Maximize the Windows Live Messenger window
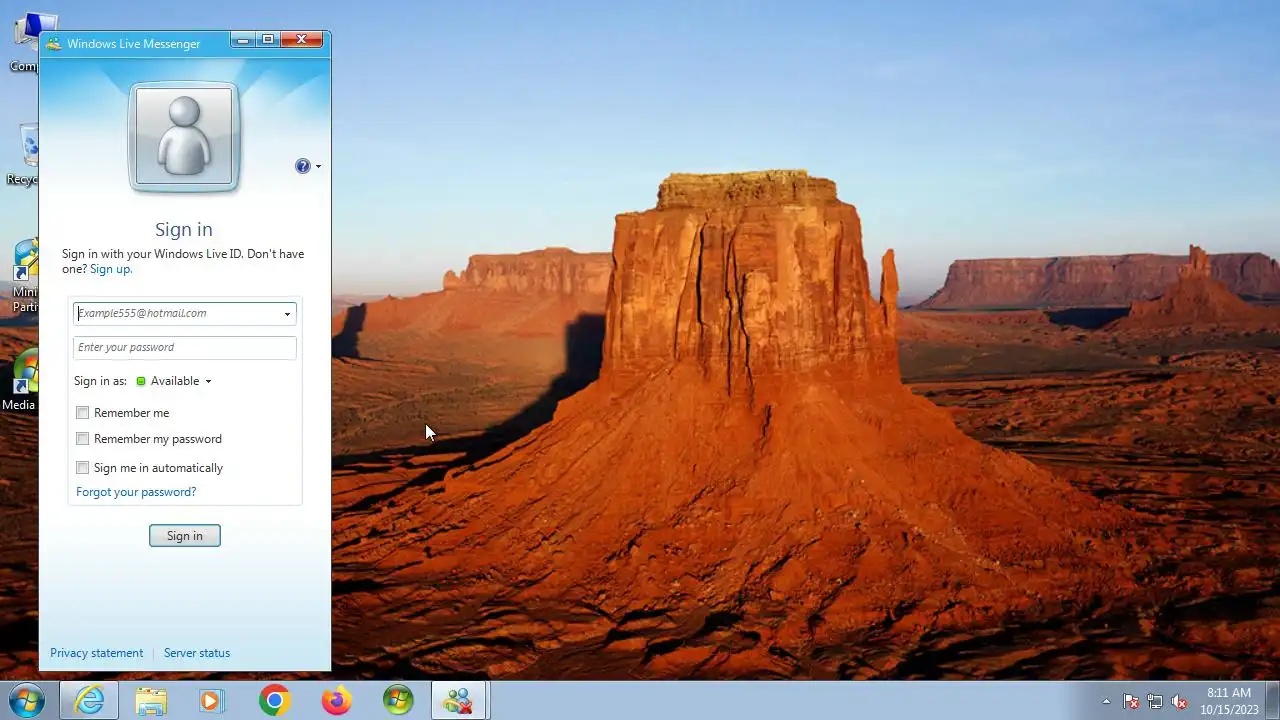1280x720 pixels. point(268,40)
